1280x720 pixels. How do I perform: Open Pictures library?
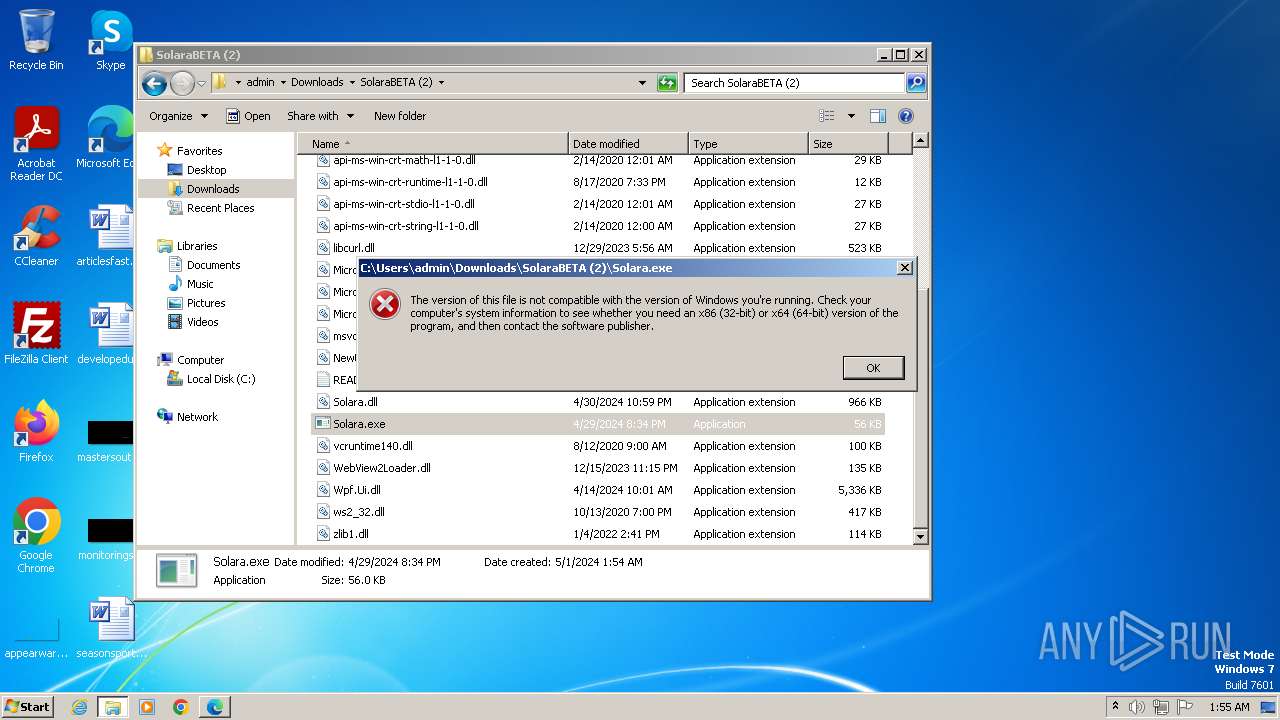coord(206,303)
